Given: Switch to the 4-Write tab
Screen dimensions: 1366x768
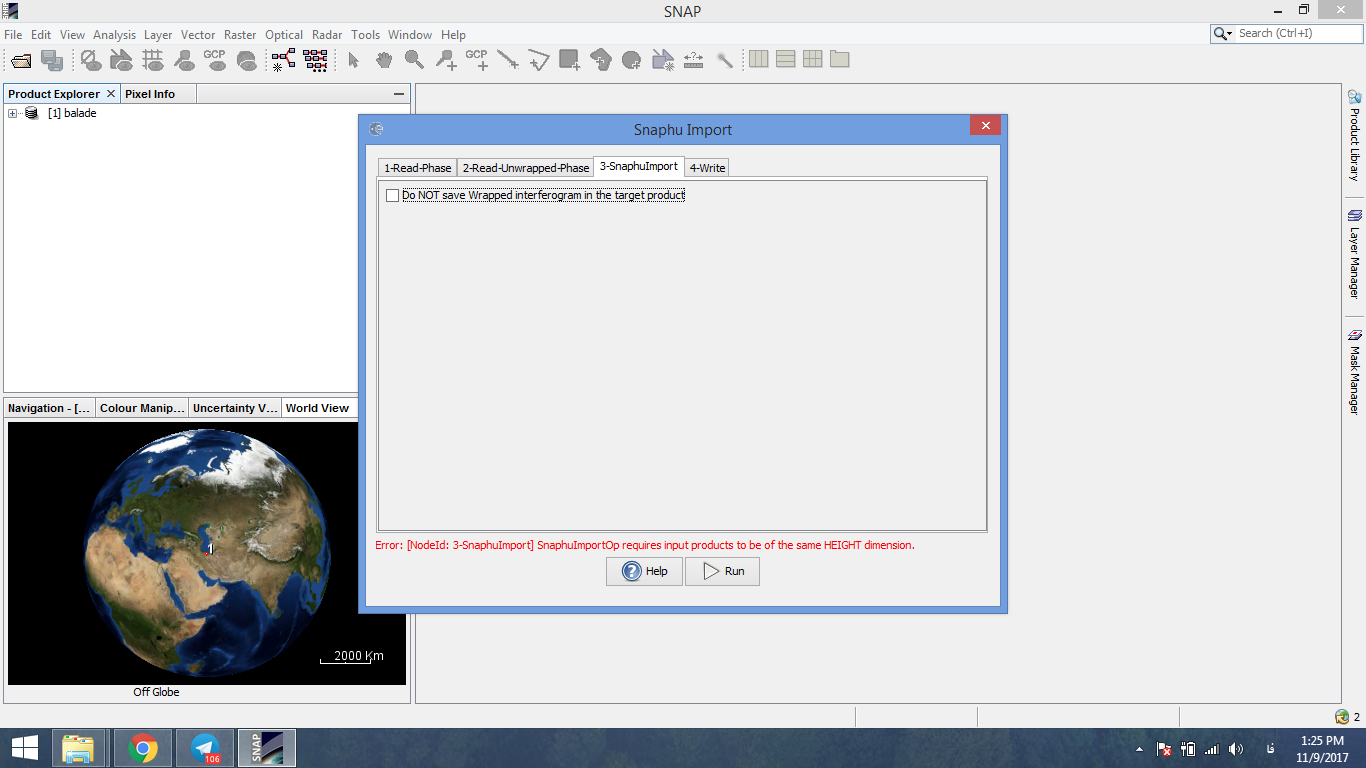Looking at the screenshot, I should (x=708, y=168).
